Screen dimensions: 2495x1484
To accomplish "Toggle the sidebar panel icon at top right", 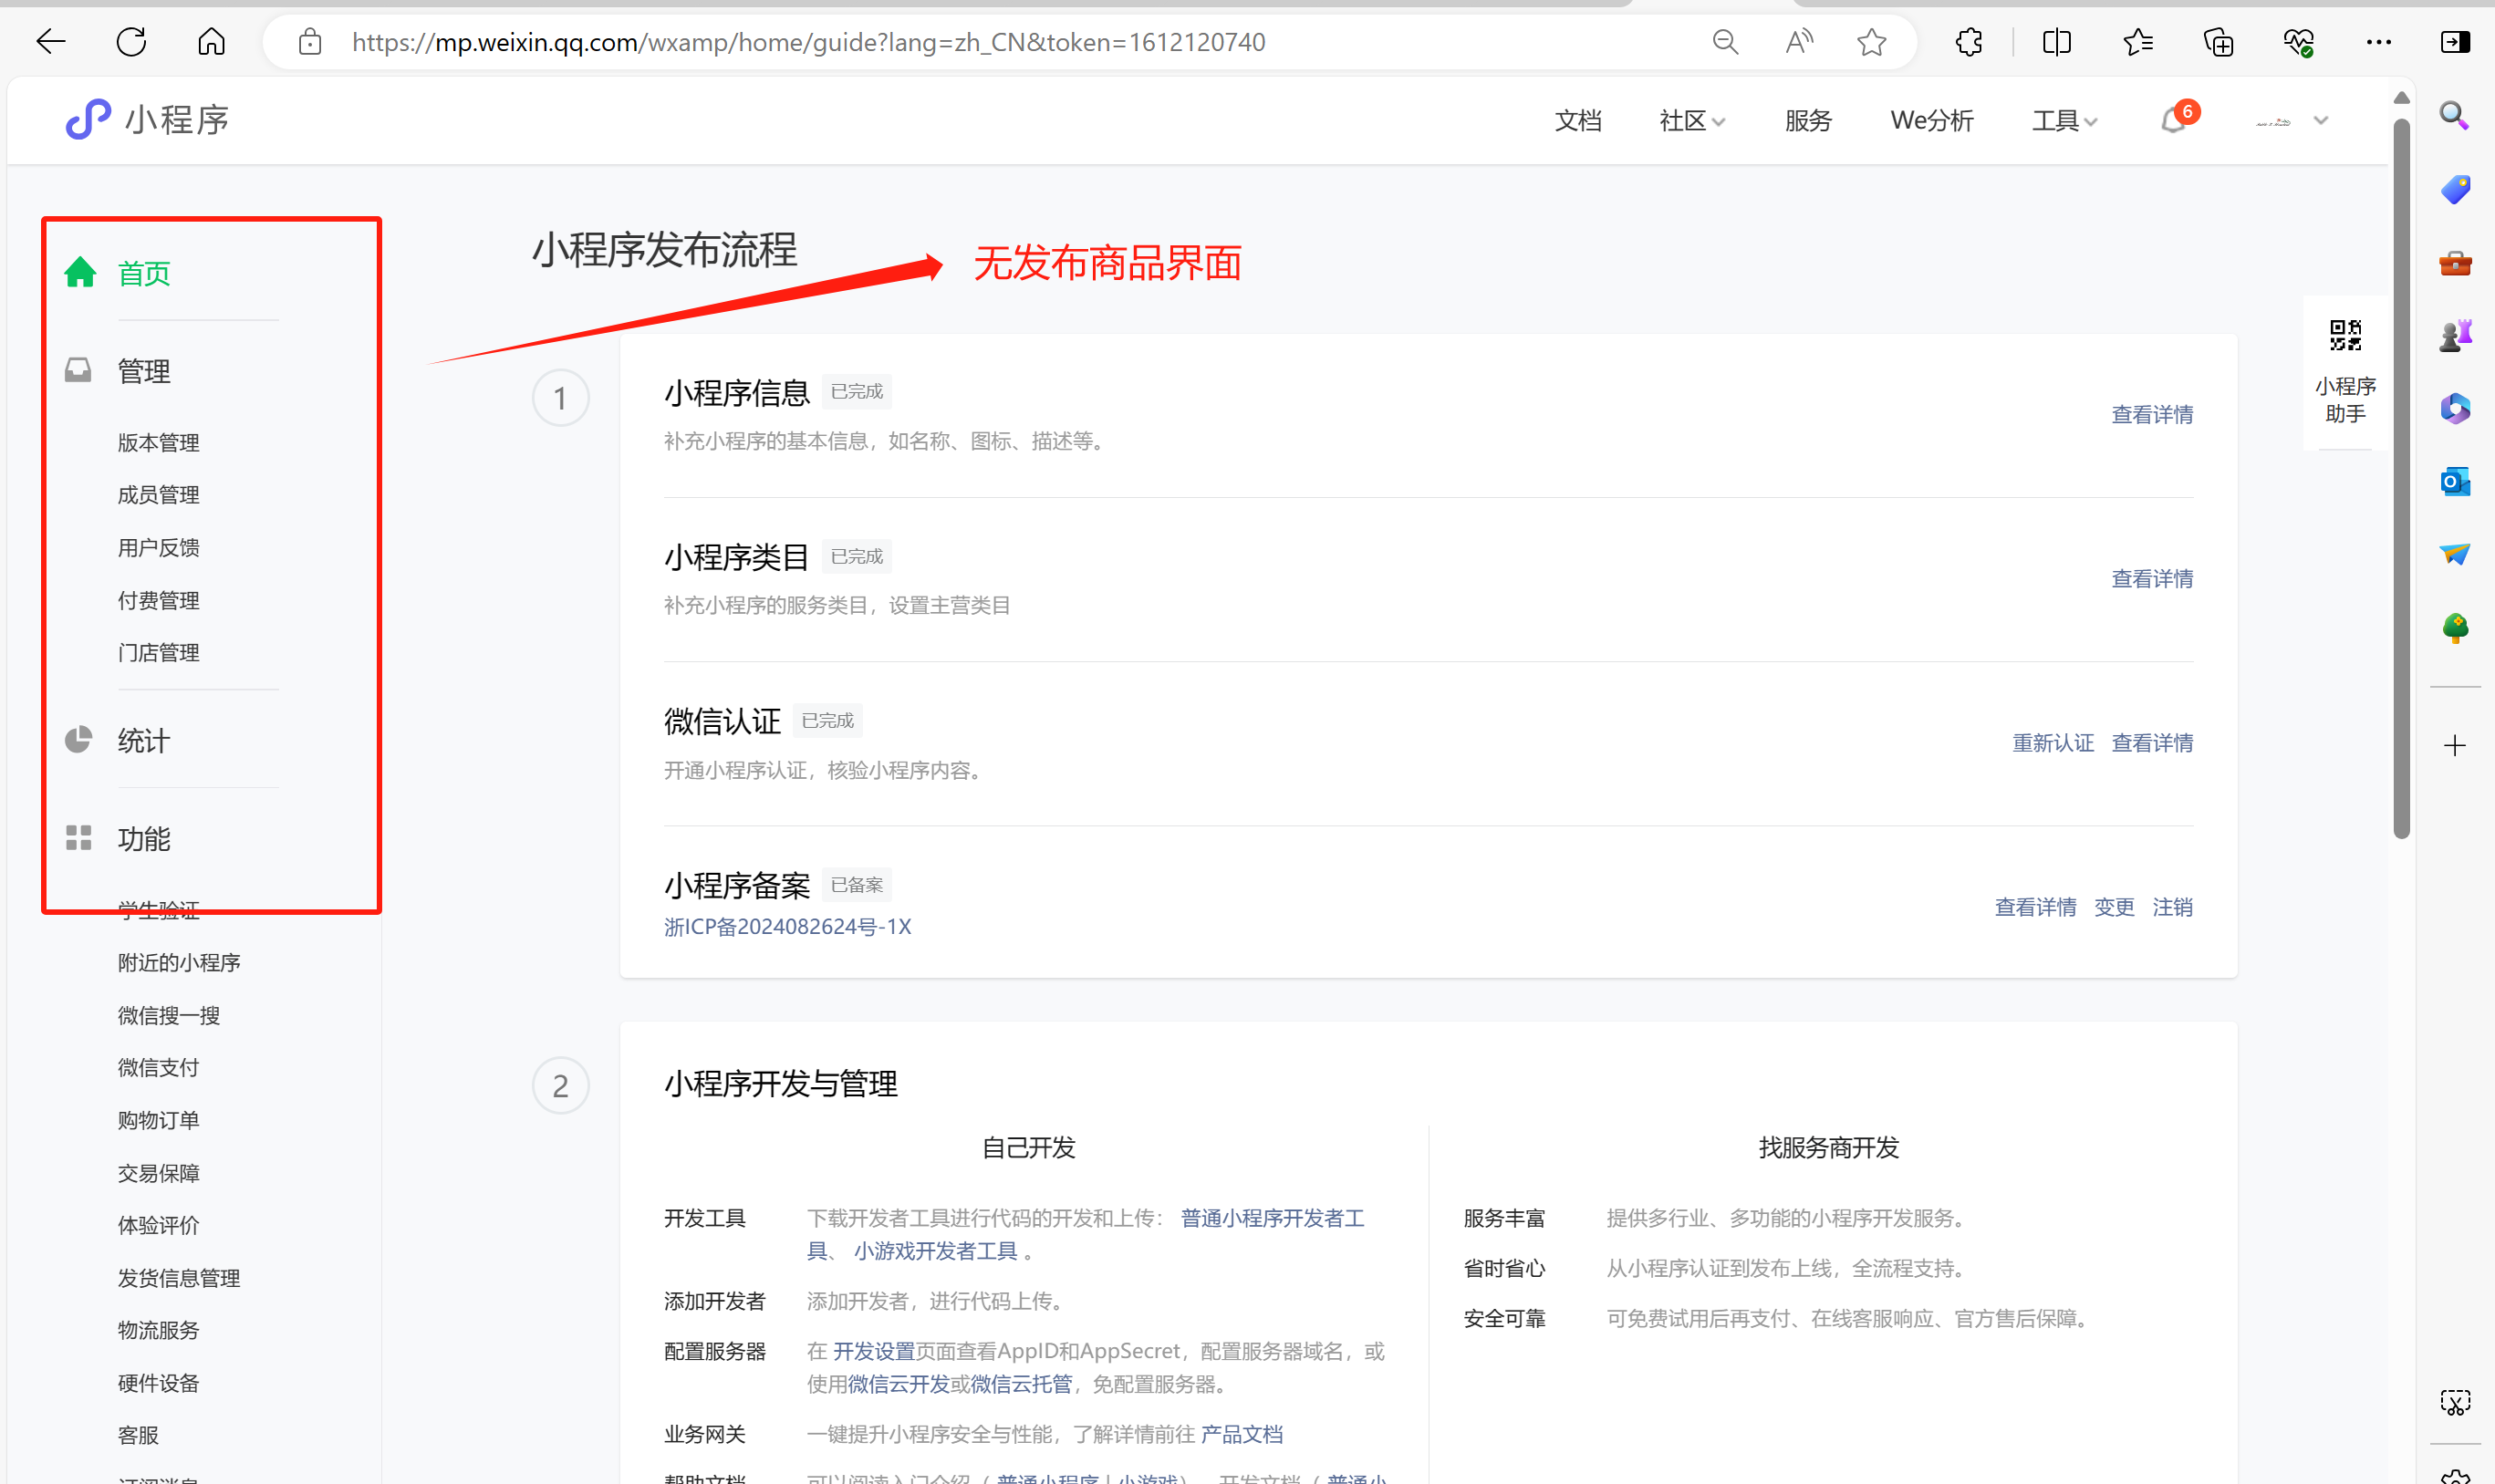I will [2455, 42].
